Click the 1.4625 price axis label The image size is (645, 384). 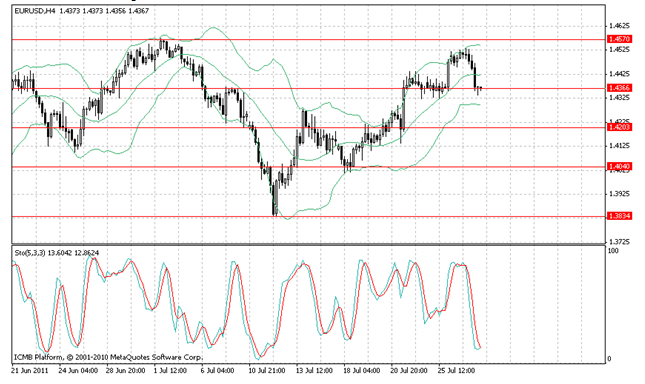(x=619, y=26)
